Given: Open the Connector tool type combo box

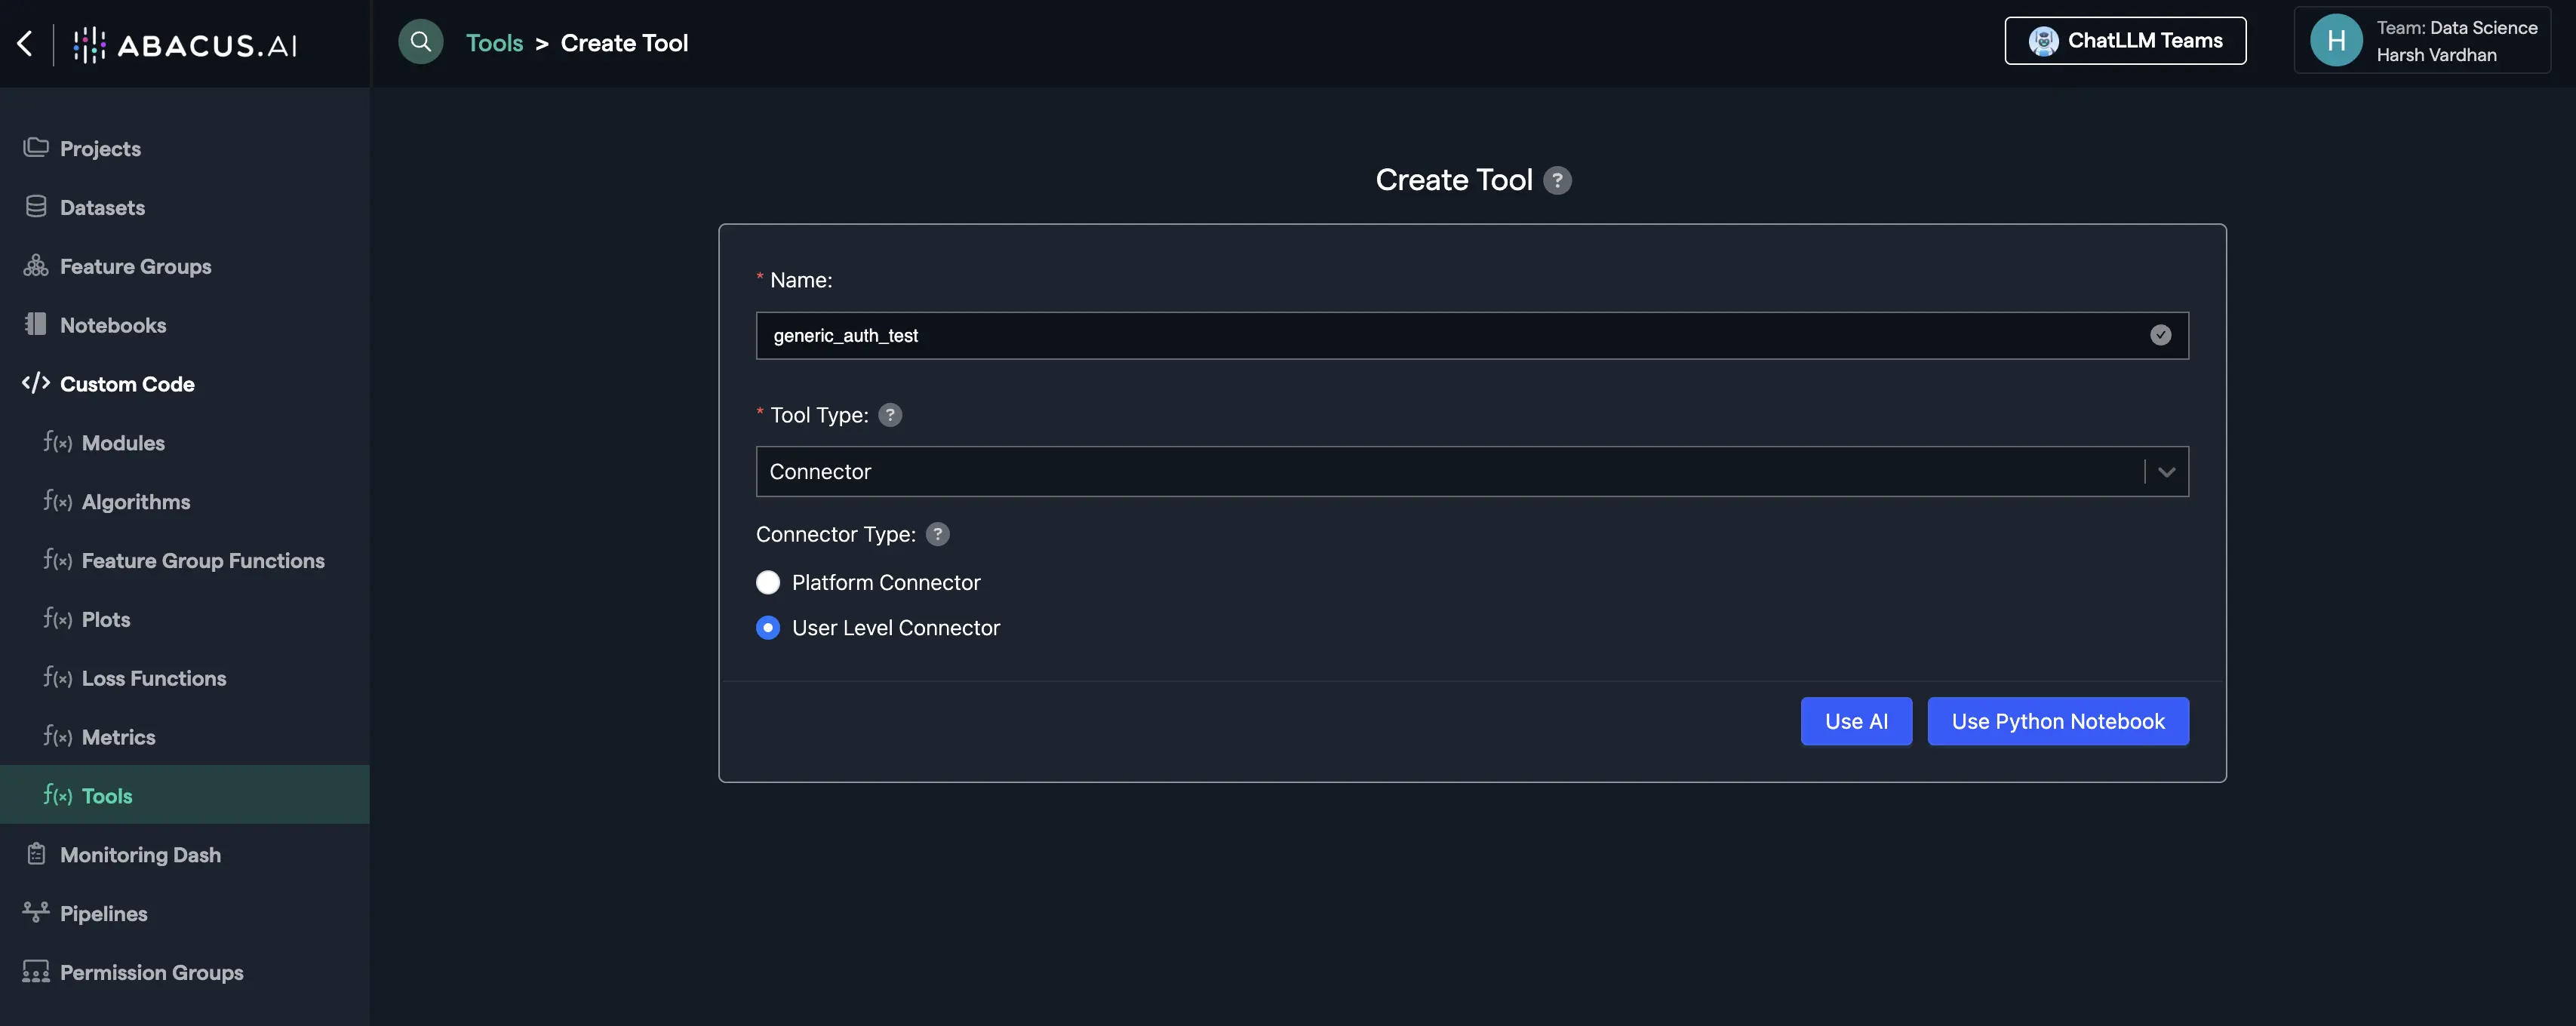Looking at the screenshot, I should coord(1440,472).
